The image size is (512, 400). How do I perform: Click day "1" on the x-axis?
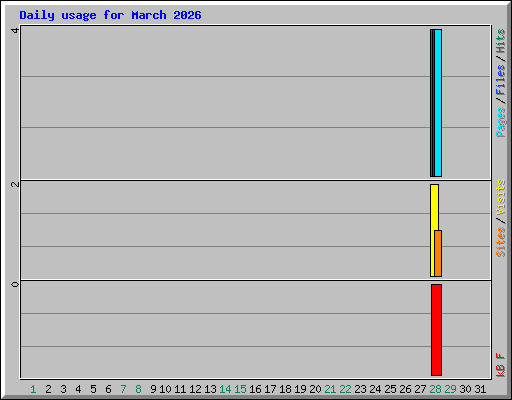(x=33, y=389)
